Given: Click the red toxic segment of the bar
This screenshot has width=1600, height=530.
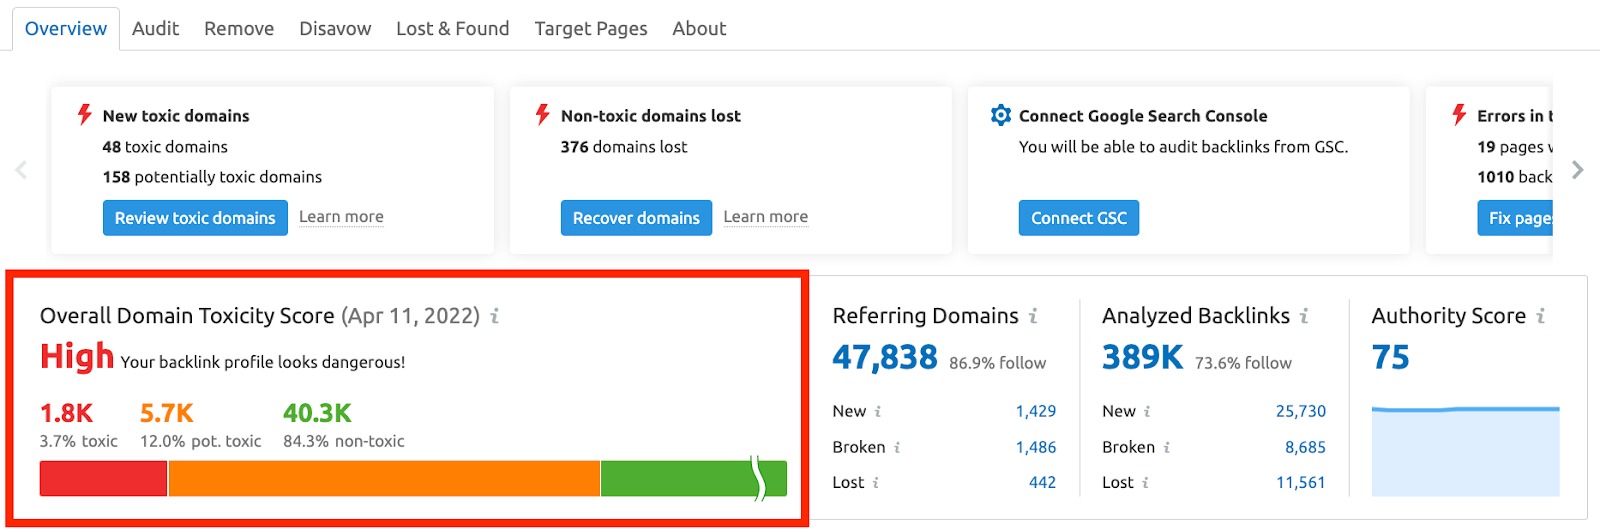Looking at the screenshot, I should point(103,478).
